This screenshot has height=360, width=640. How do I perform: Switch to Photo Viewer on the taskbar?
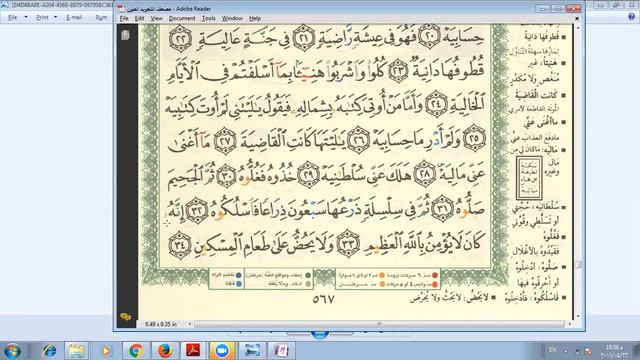pyautogui.click(x=252, y=351)
